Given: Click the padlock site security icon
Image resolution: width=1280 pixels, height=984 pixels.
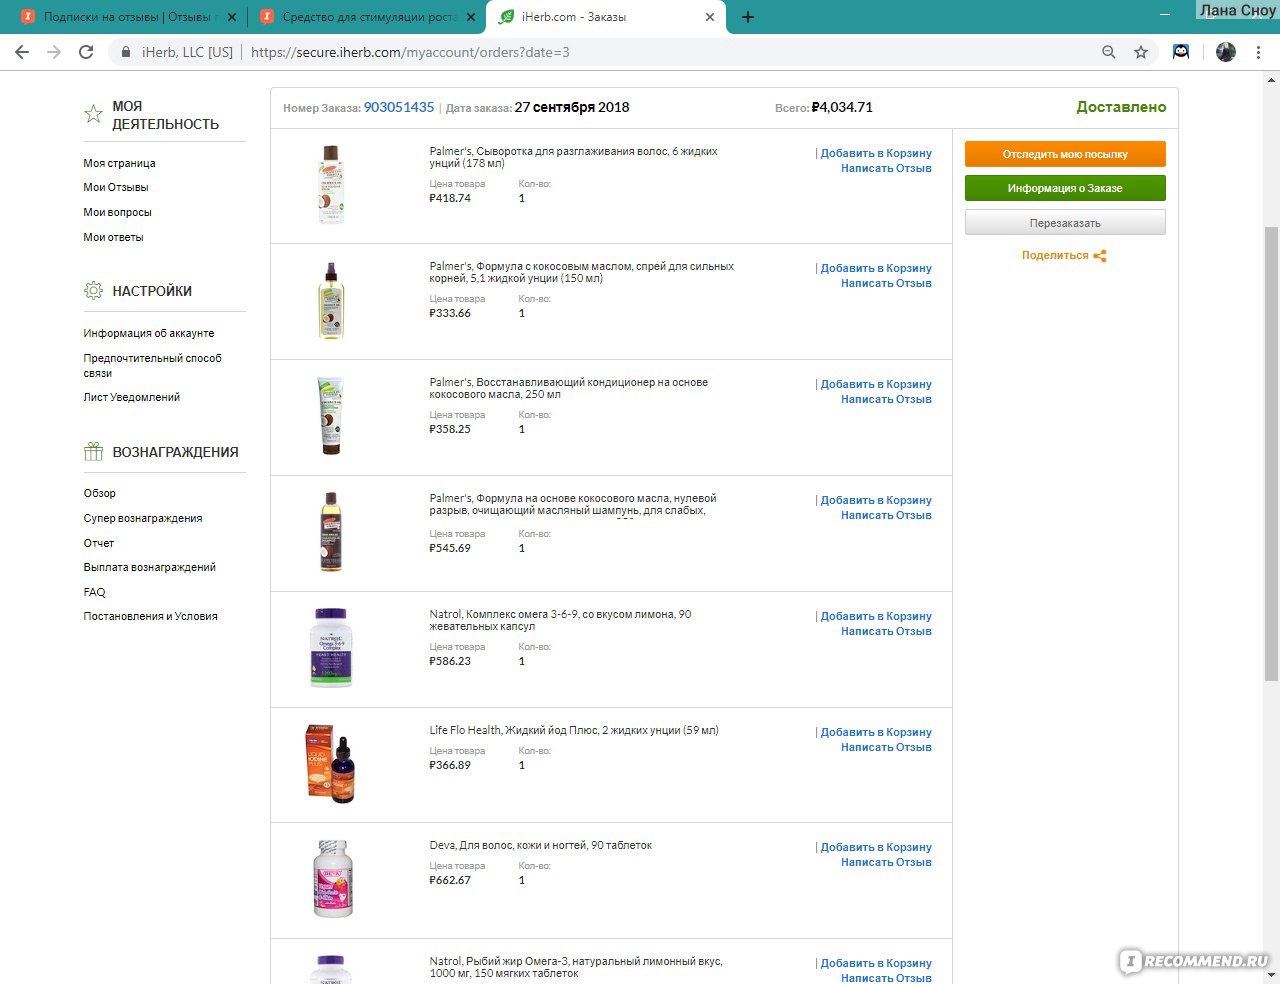Looking at the screenshot, I should tap(126, 52).
